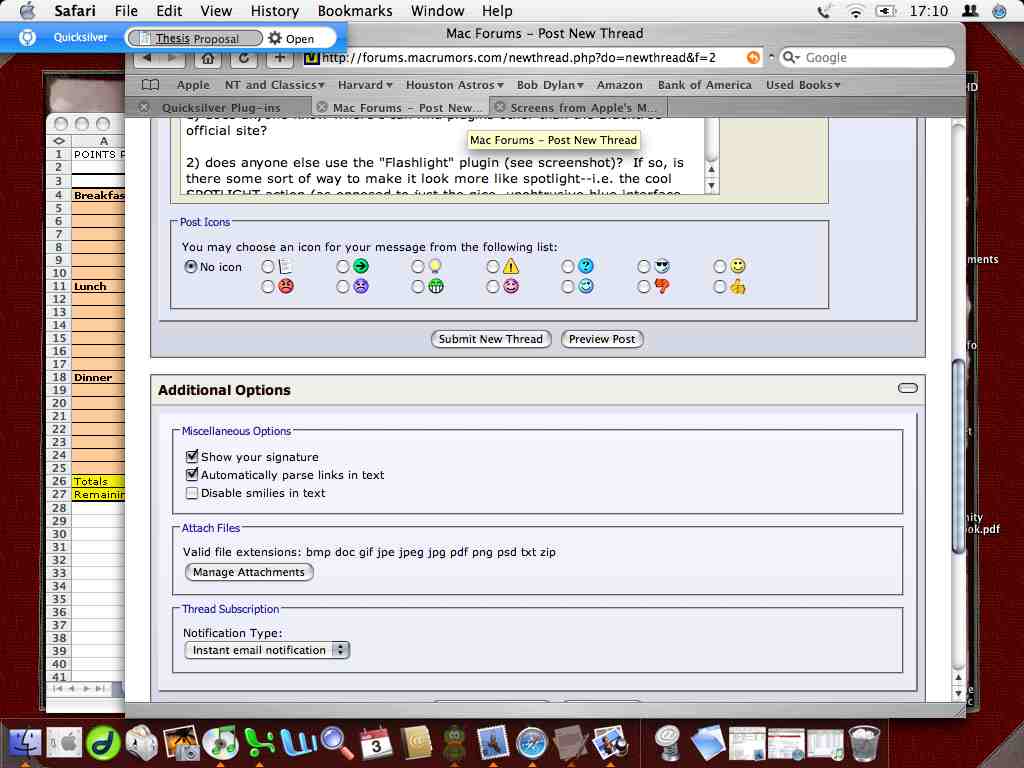Open the Notification Type dropdown
This screenshot has height=768, width=1024.
(x=266, y=650)
